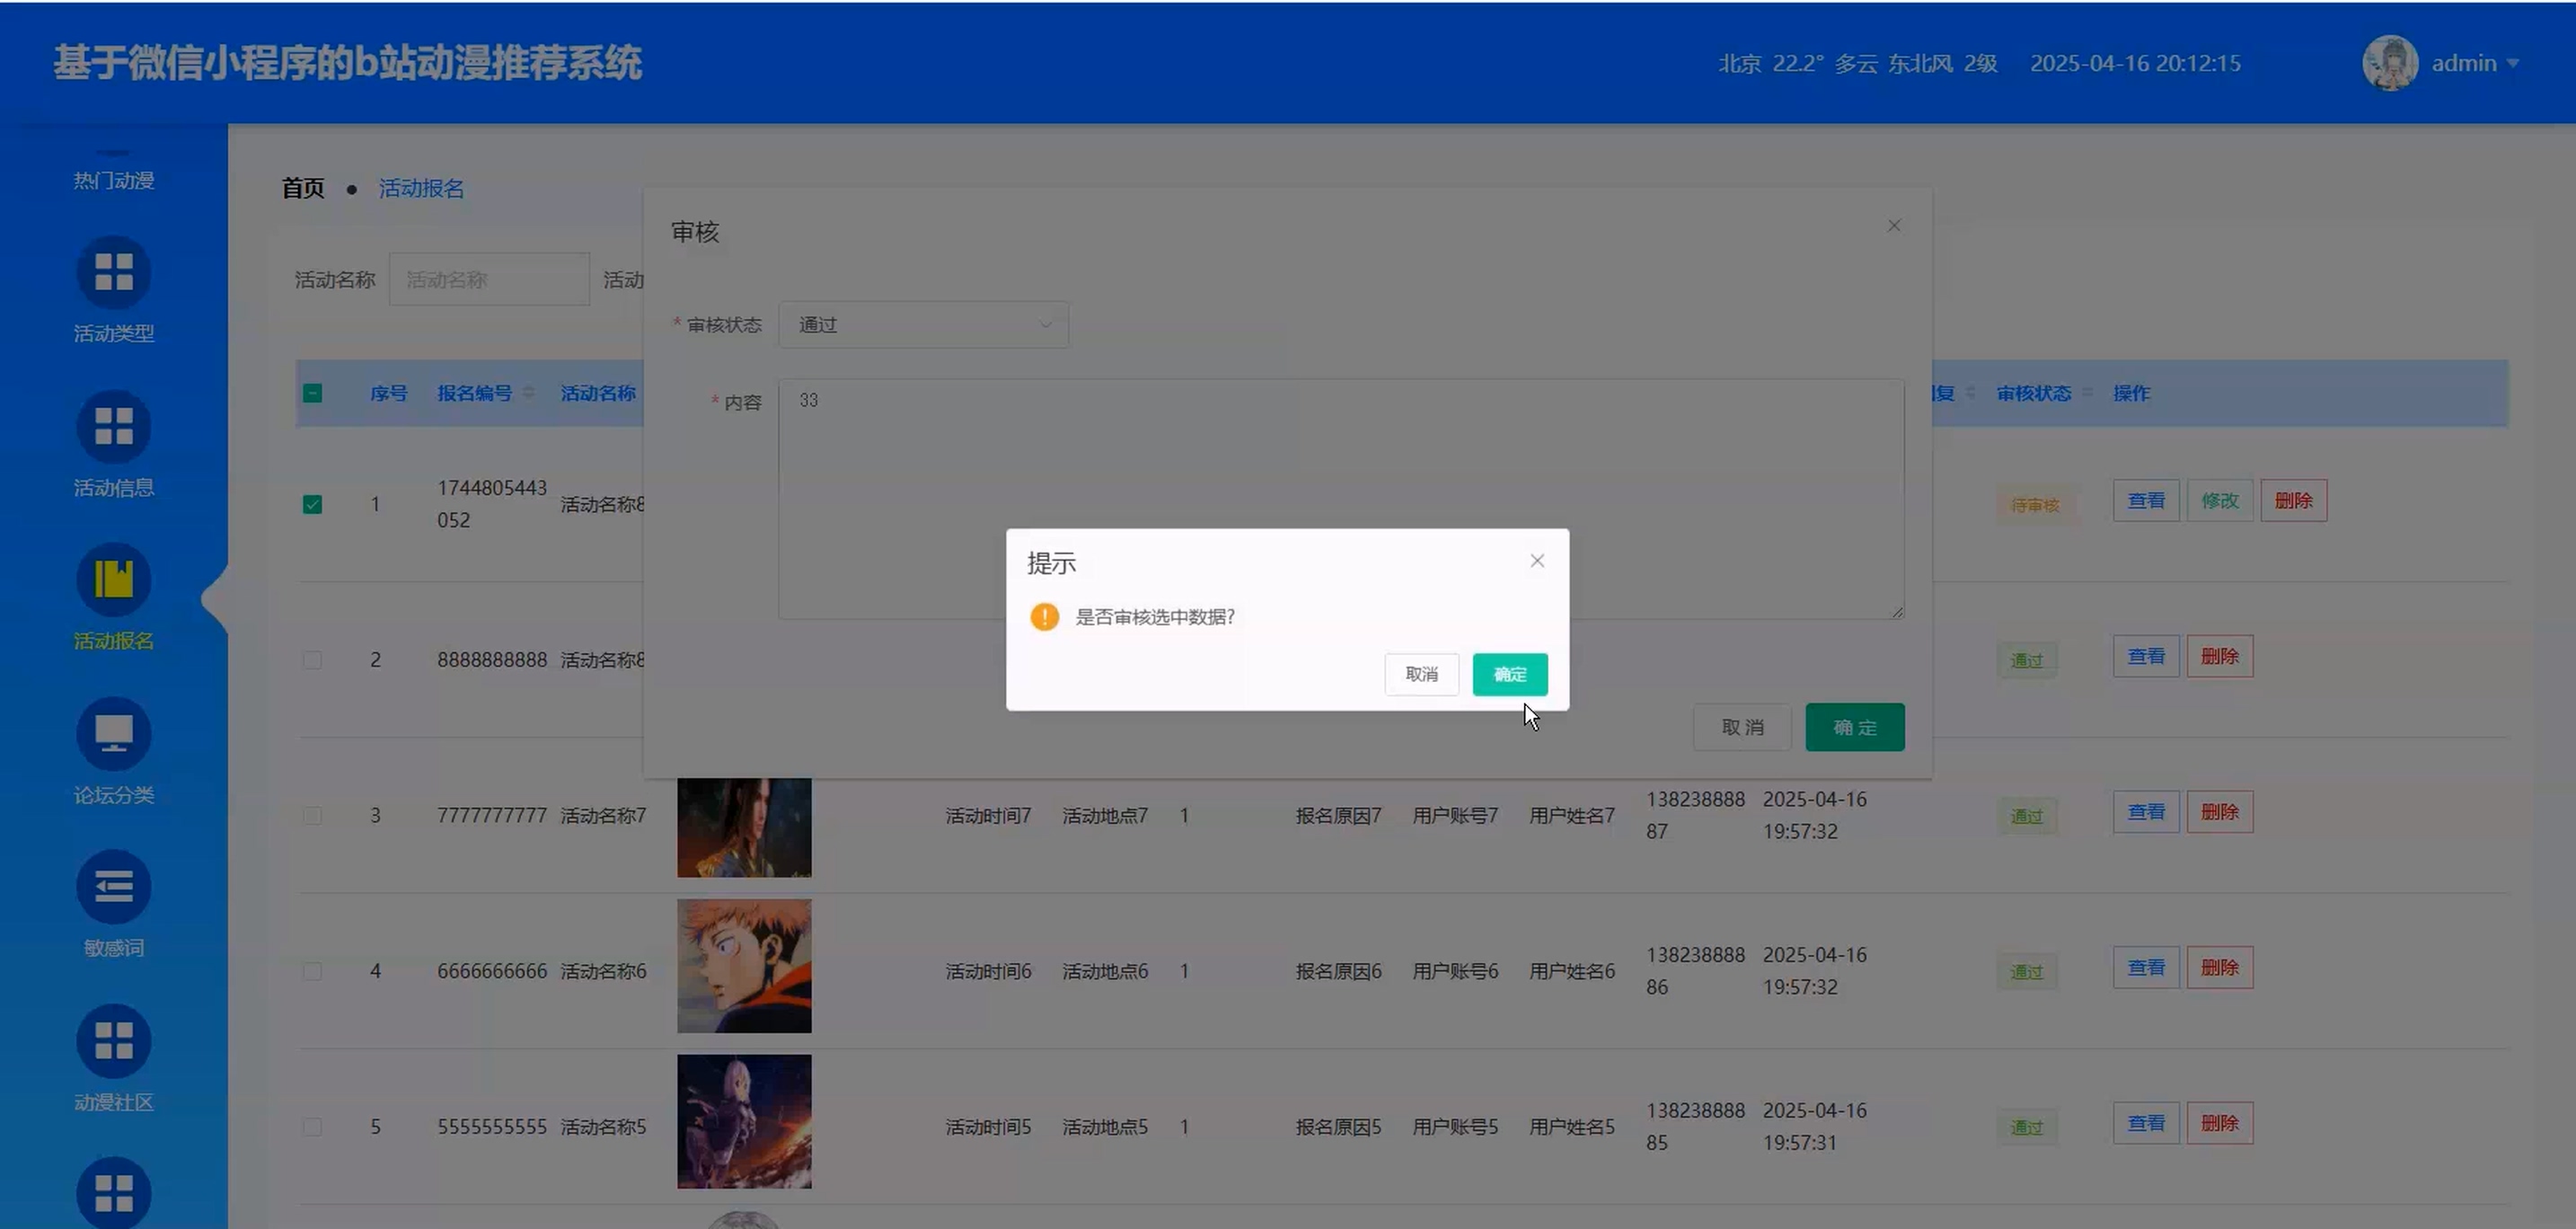
Task: Open the admin user dropdown arrow
Action: pos(2513,64)
